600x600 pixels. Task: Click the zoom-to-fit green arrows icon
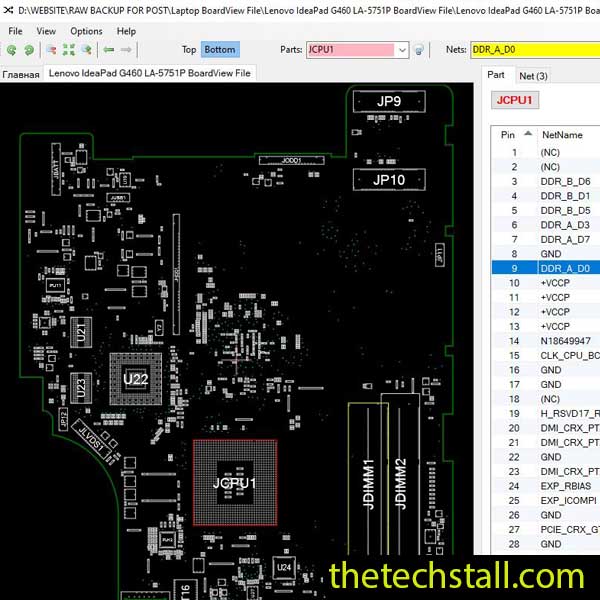[69, 49]
